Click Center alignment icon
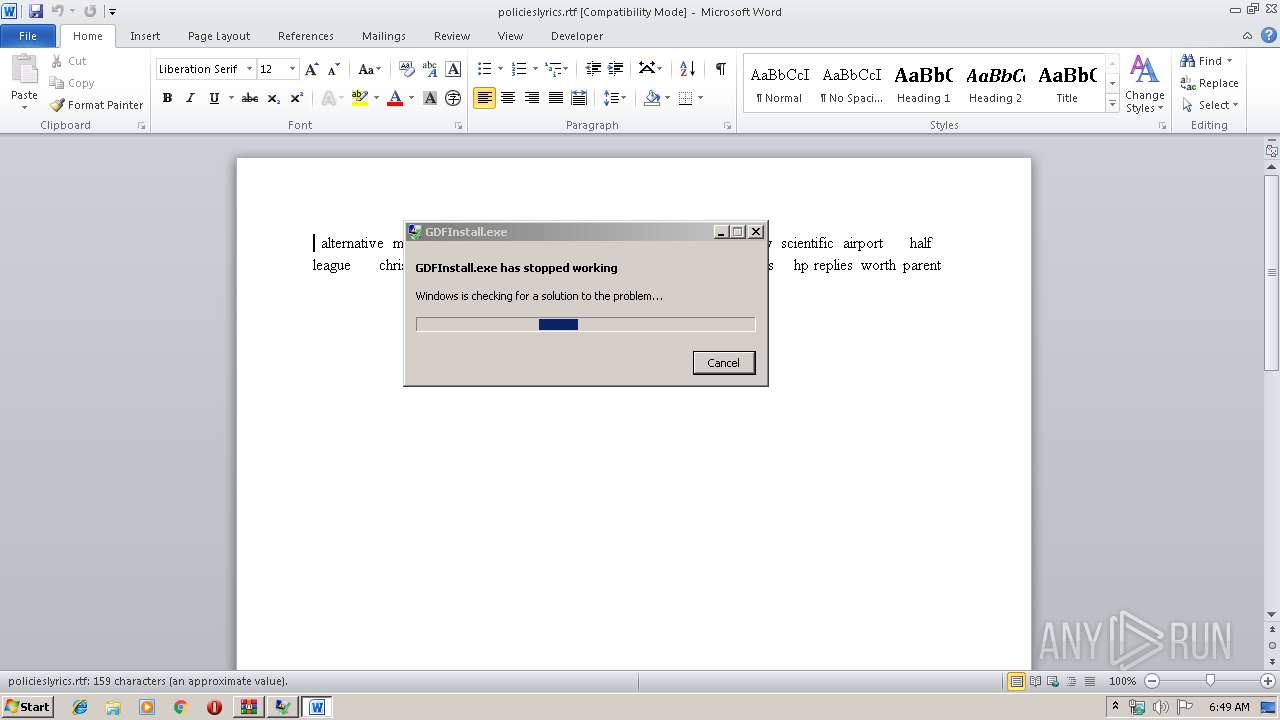Screen dimensions: 1280x720 508,98
